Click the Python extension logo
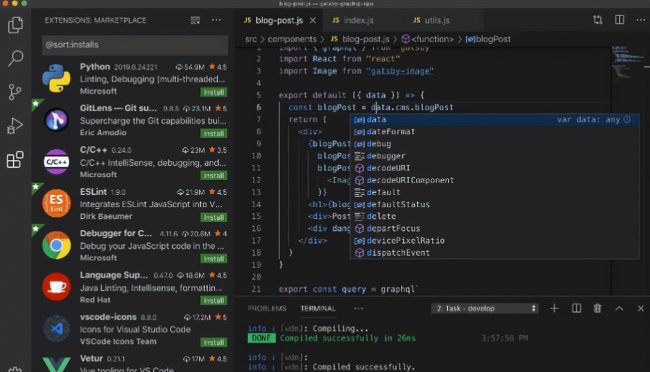The image size is (650, 372). 56,78
